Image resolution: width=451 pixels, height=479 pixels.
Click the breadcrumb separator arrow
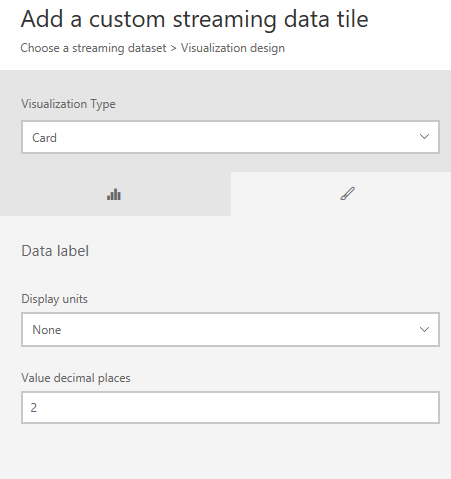pos(173,49)
